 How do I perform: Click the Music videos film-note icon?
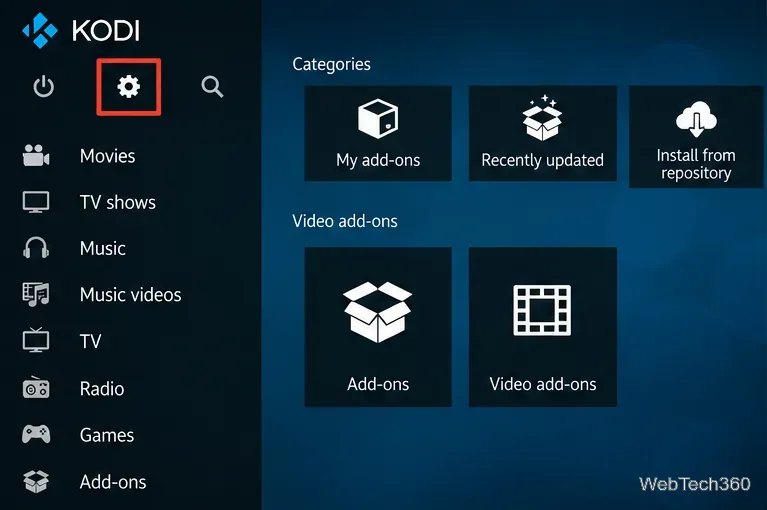pos(36,294)
